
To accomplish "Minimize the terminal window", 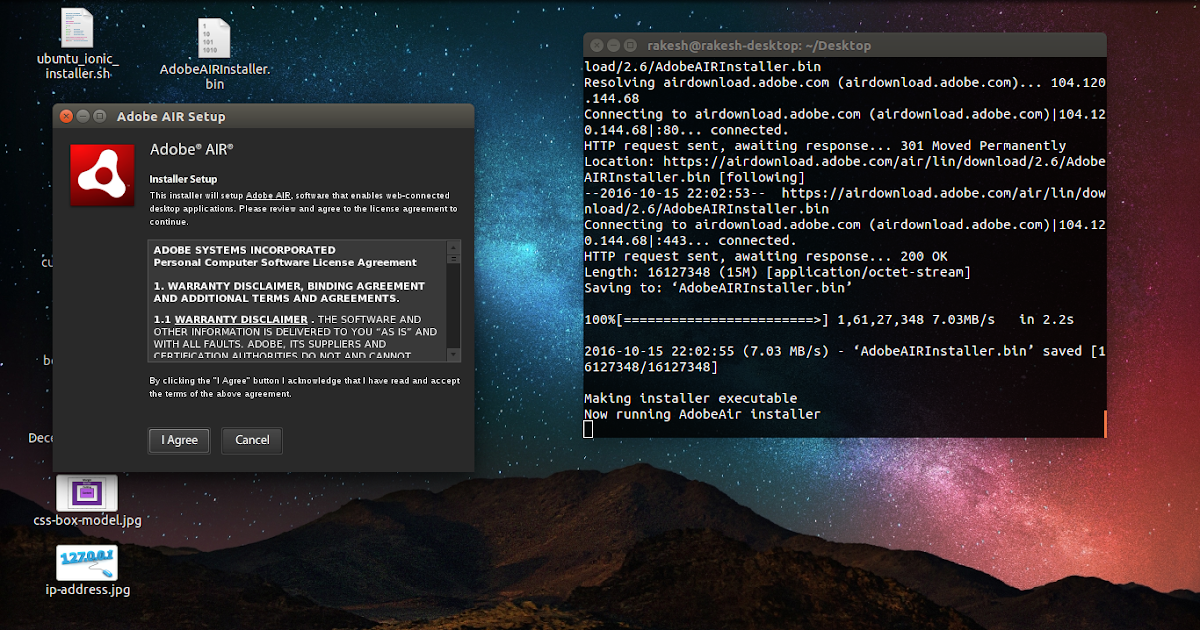I will (x=613, y=45).
